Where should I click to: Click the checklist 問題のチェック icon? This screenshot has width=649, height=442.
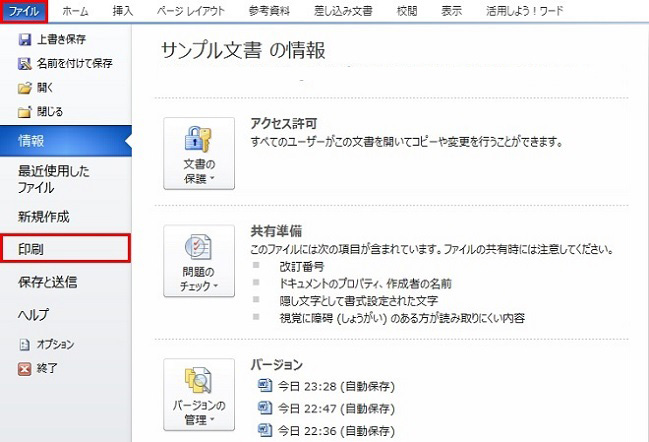199,247
